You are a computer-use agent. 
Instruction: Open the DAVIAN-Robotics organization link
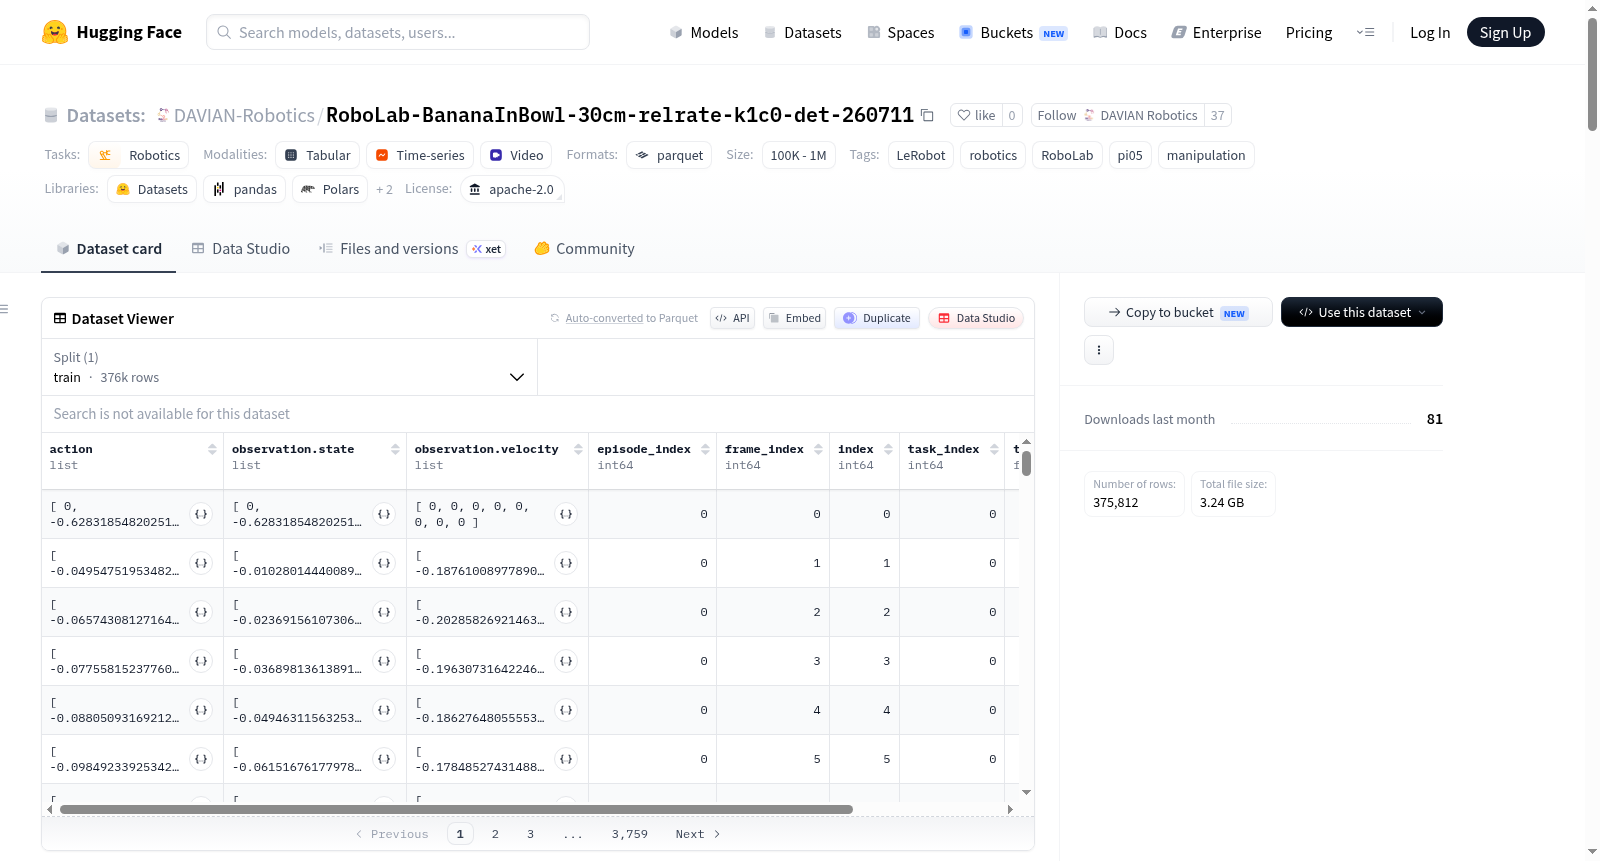click(x=244, y=115)
